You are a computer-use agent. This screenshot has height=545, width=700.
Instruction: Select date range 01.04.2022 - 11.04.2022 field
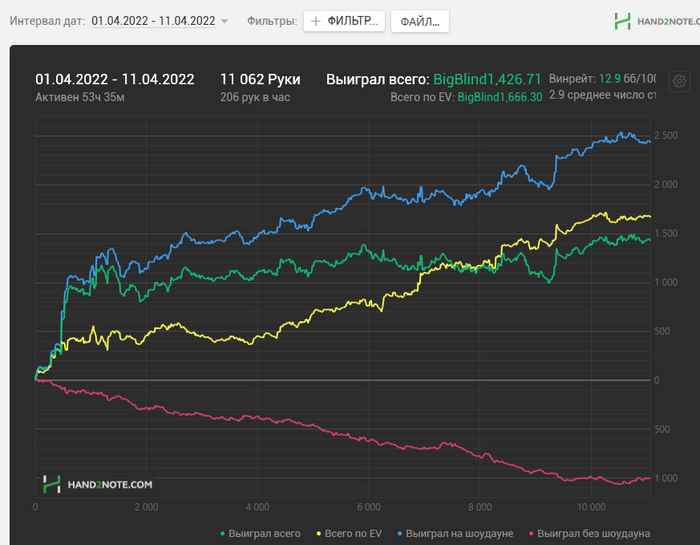point(153,21)
